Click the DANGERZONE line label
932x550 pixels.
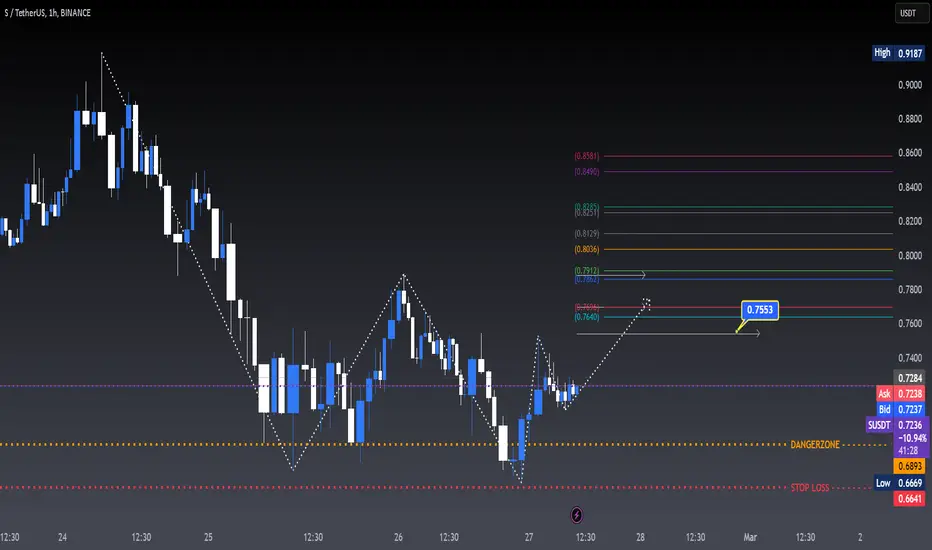tap(815, 445)
